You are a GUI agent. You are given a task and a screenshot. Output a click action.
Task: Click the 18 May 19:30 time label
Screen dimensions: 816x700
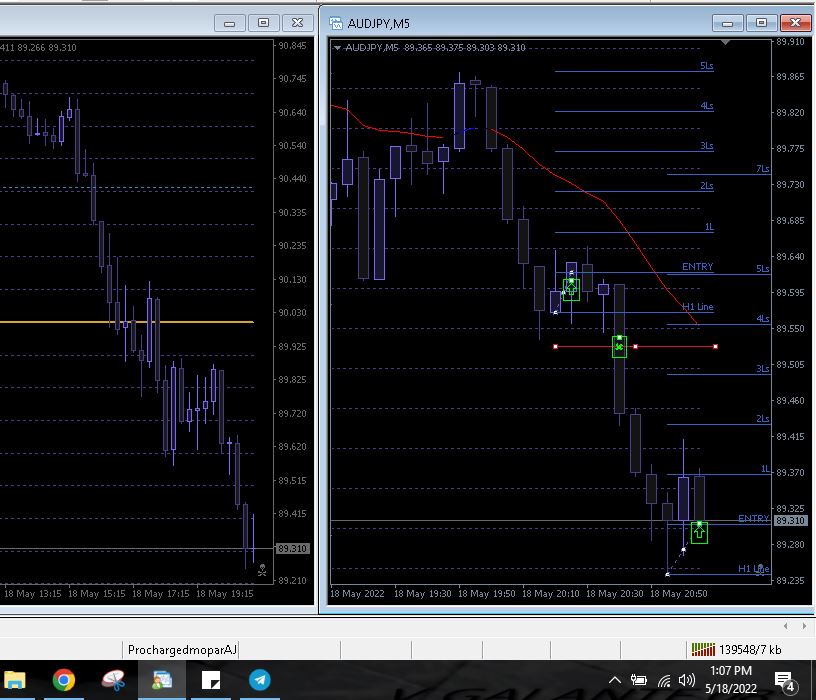pos(422,593)
